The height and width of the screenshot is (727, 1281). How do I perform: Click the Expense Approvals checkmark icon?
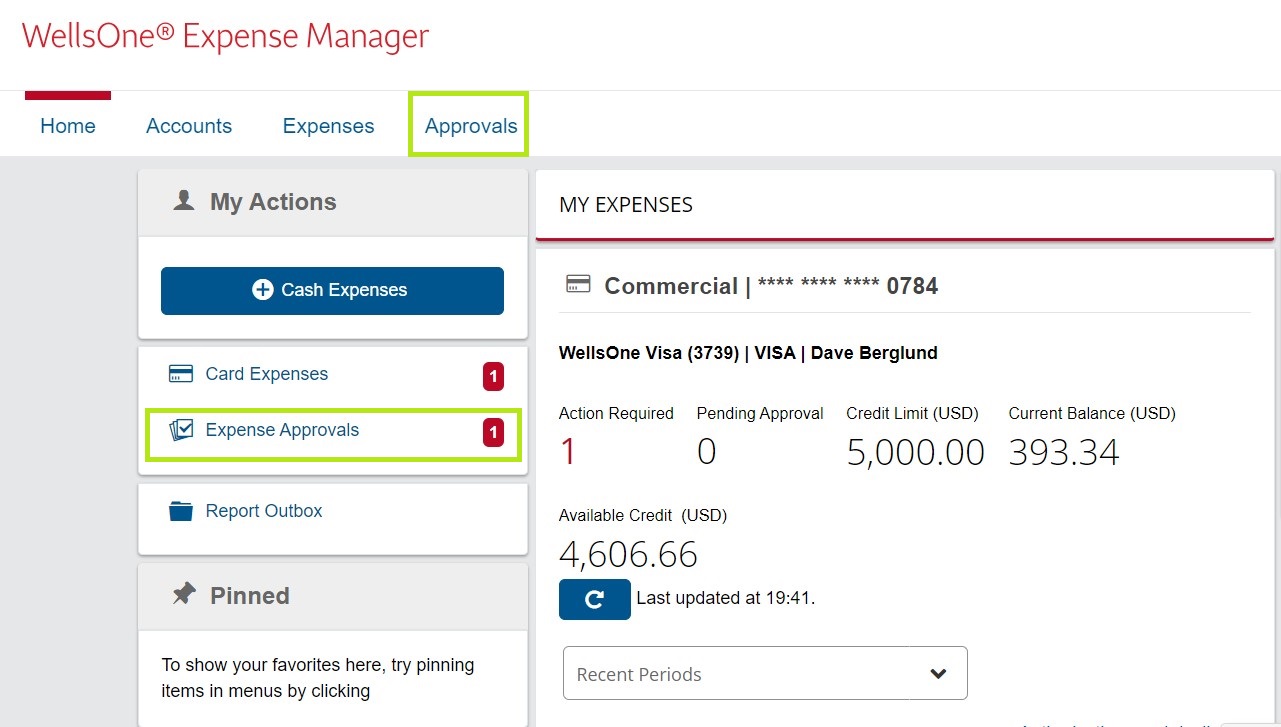tap(181, 430)
